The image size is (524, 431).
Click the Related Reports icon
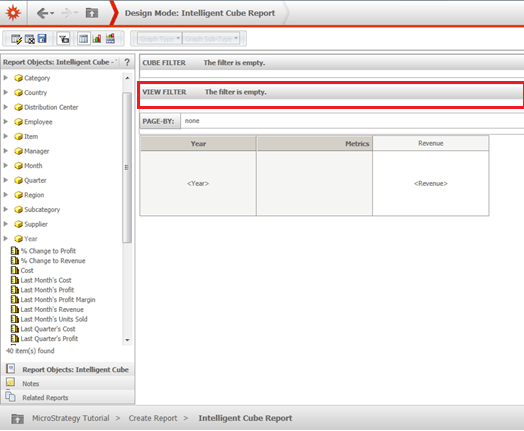point(10,396)
